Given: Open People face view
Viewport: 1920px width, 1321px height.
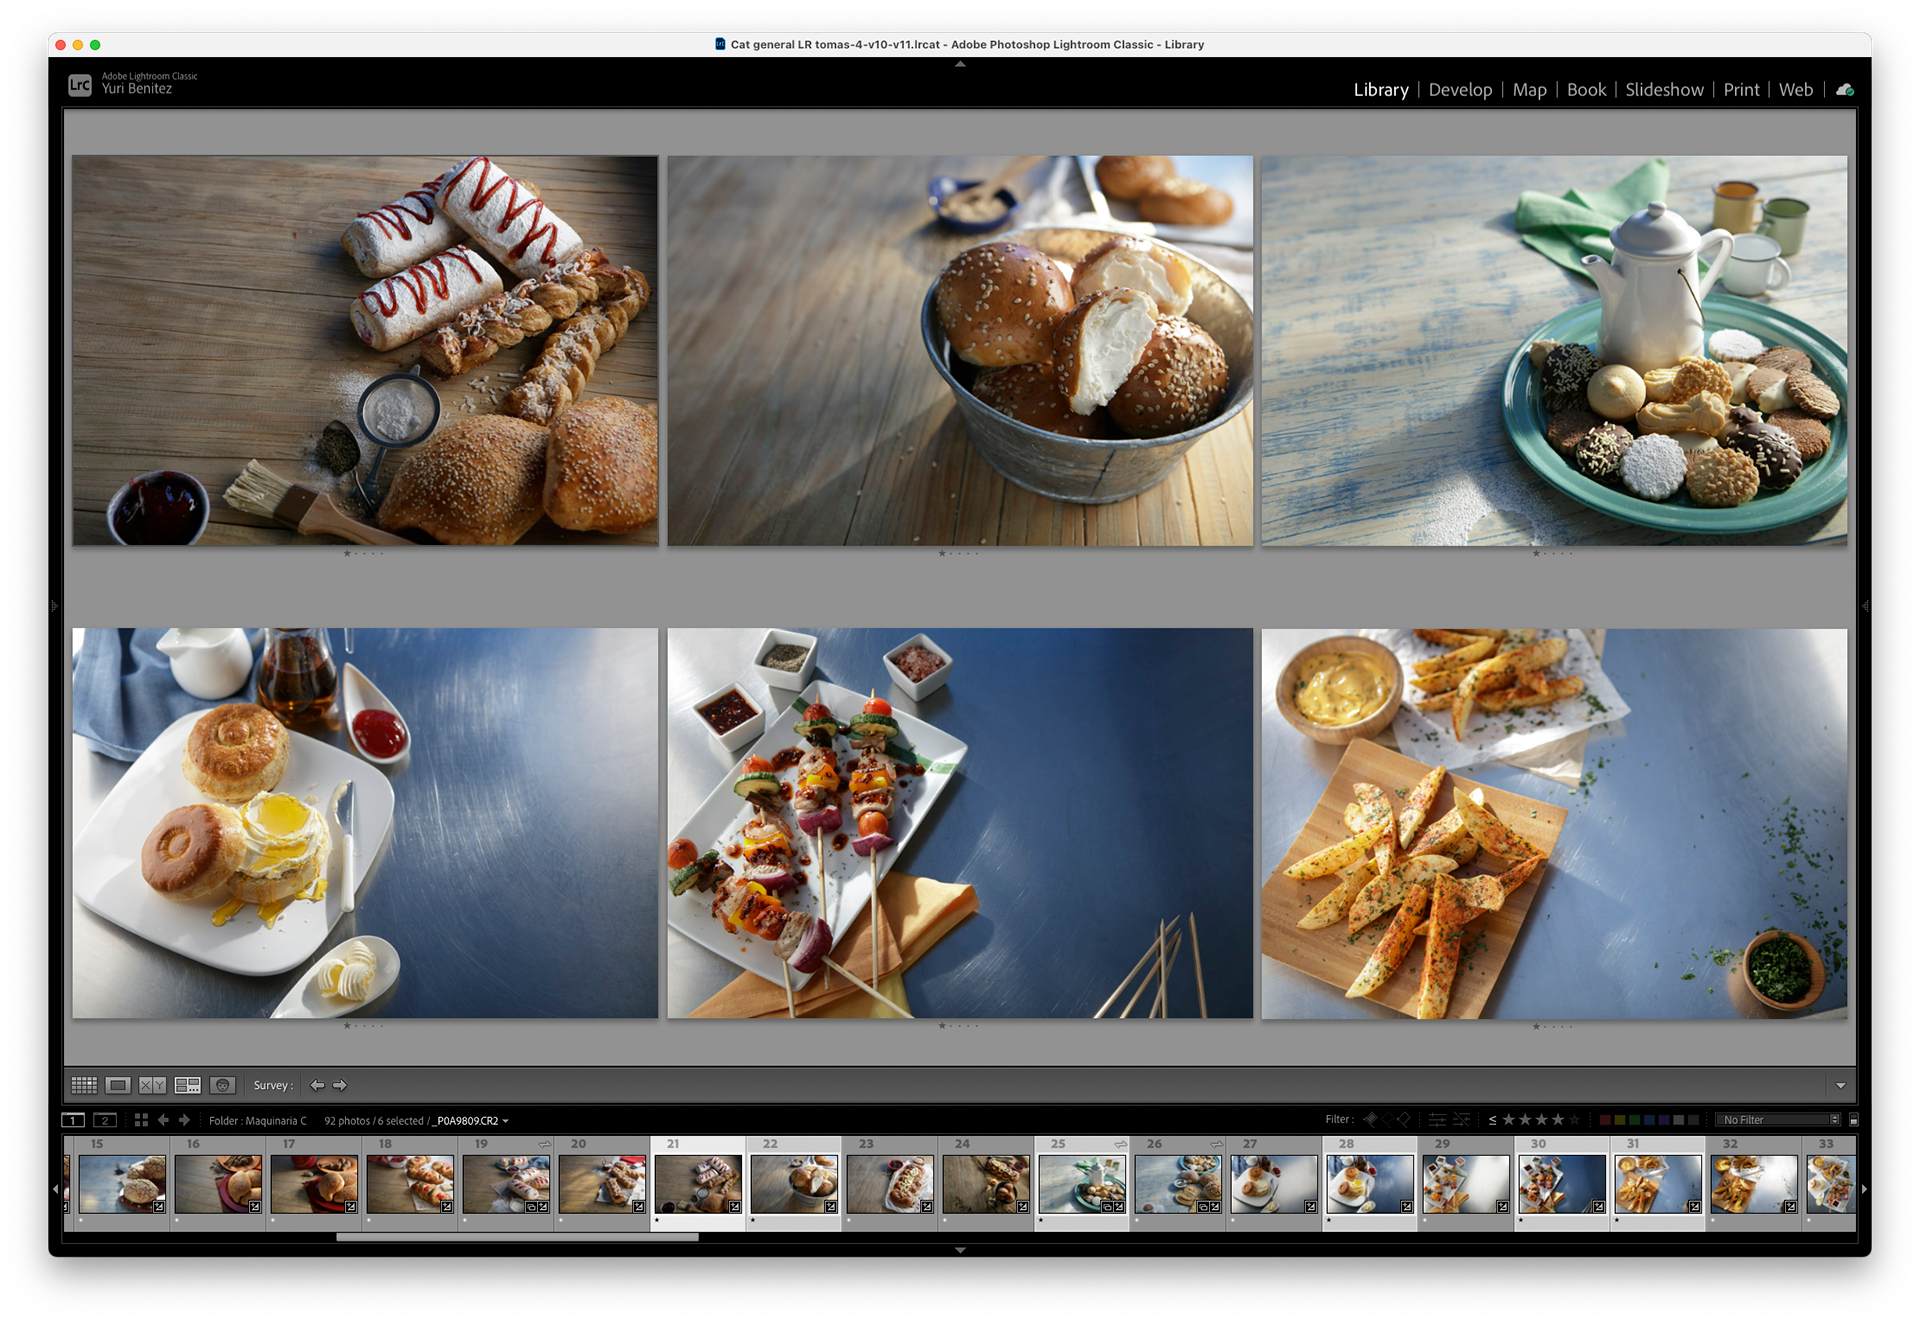Looking at the screenshot, I should click(x=222, y=1085).
